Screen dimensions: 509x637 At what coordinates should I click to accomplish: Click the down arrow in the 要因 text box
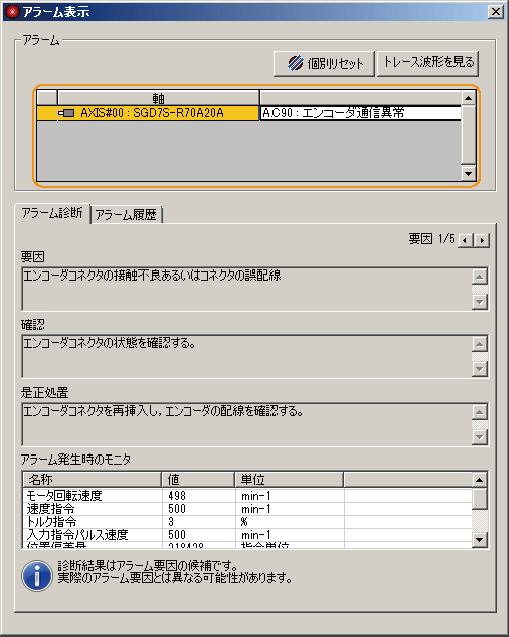click(480, 302)
